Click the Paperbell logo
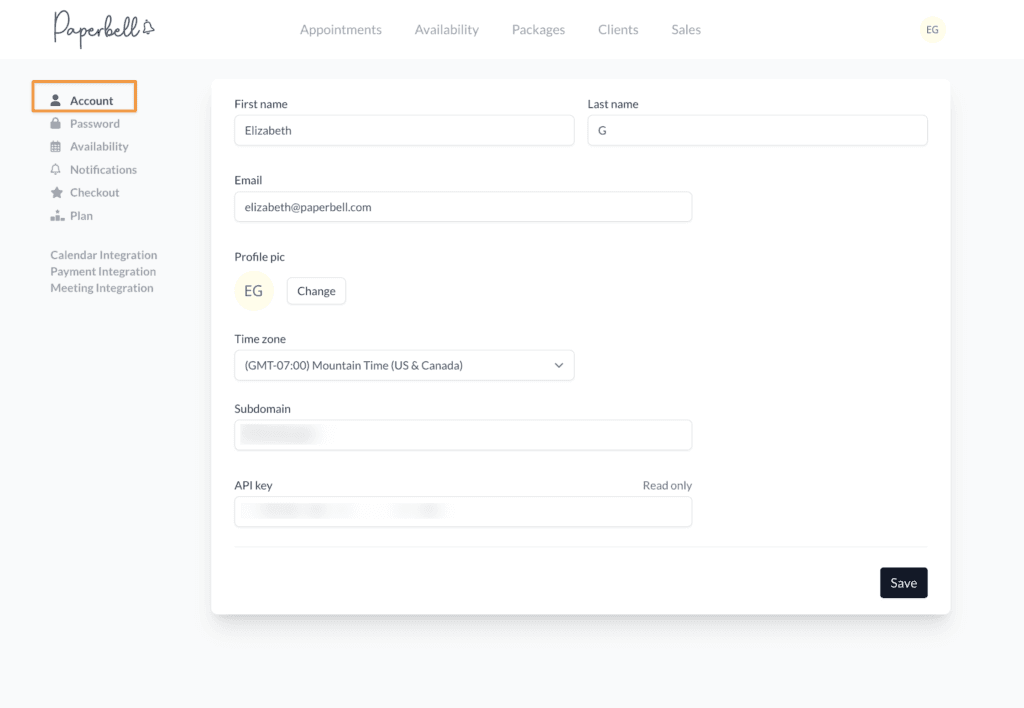1024x708 pixels. tap(104, 29)
